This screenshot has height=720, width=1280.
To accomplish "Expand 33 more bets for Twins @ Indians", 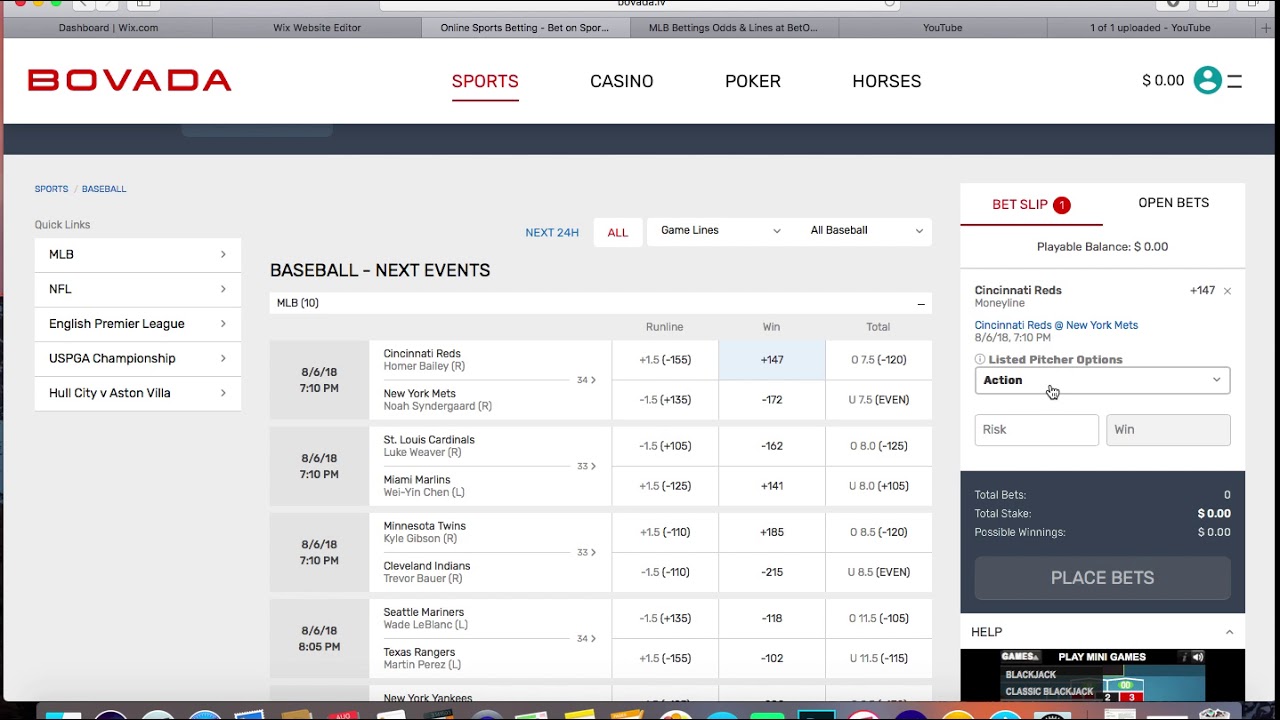I will pyautogui.click(x=586, y=552).
